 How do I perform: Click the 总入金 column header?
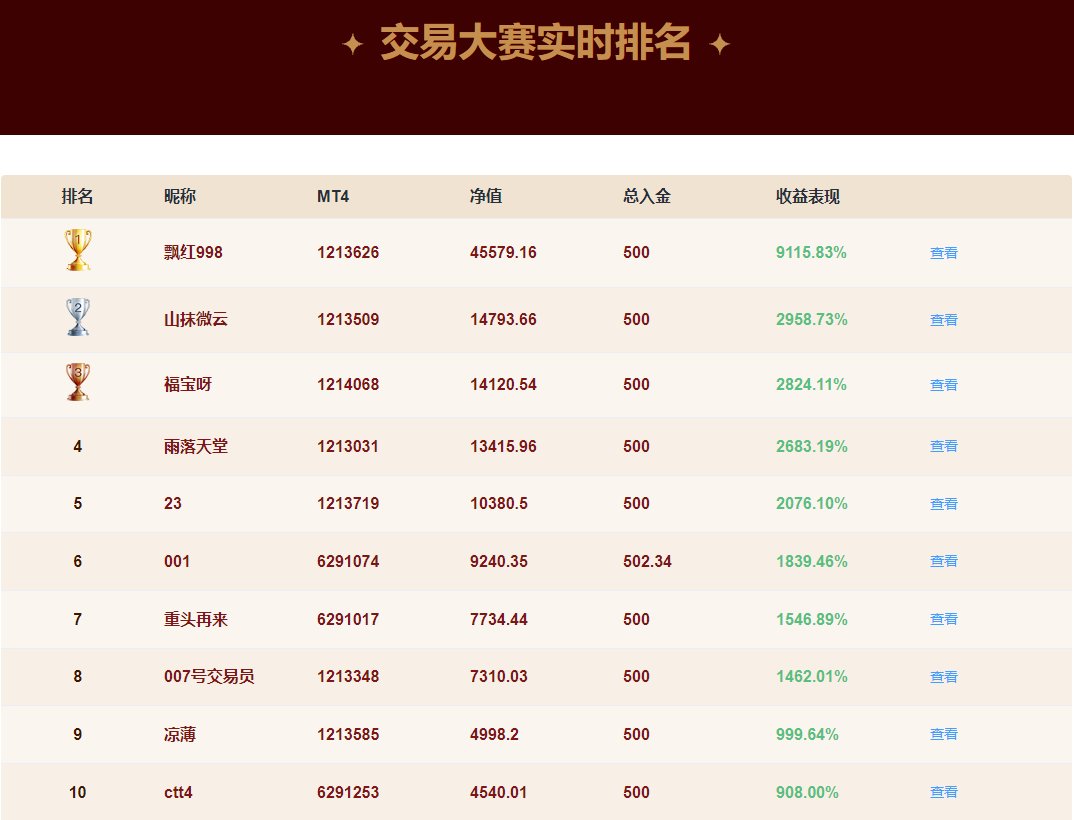pyautogui.click(x=648, y=197)
